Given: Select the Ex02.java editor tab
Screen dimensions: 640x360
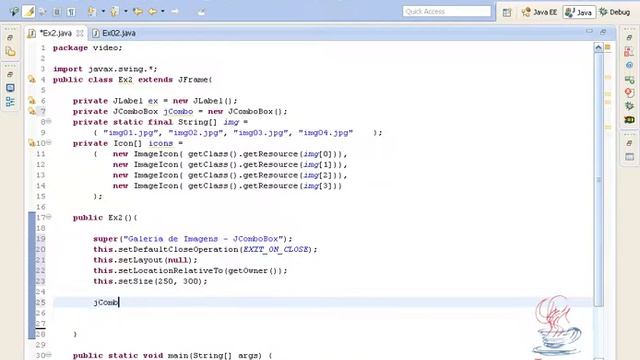Looking at the screenshot, I should [x=114, y=33].
